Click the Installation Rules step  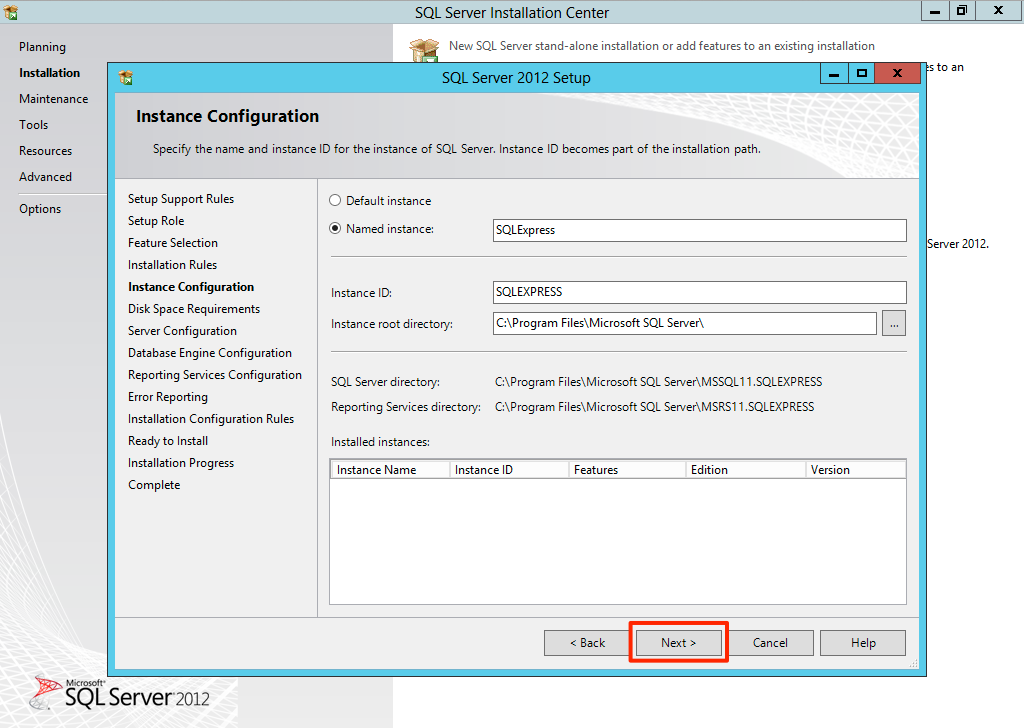click(172, 265)
